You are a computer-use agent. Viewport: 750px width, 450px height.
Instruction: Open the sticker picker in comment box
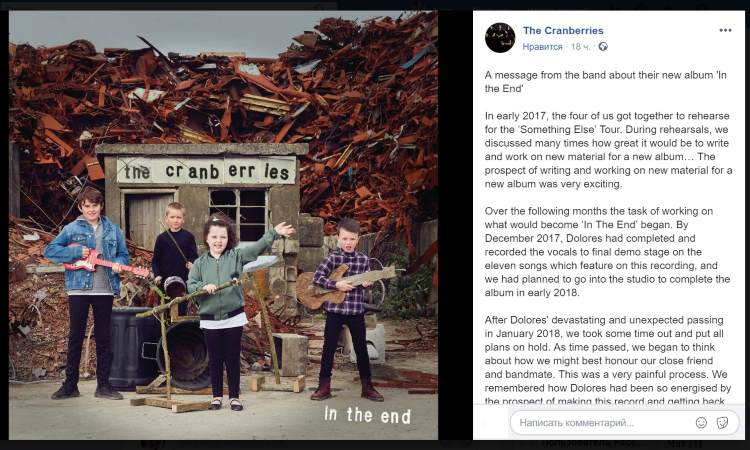pyautogui.click(x=722, y=422)
